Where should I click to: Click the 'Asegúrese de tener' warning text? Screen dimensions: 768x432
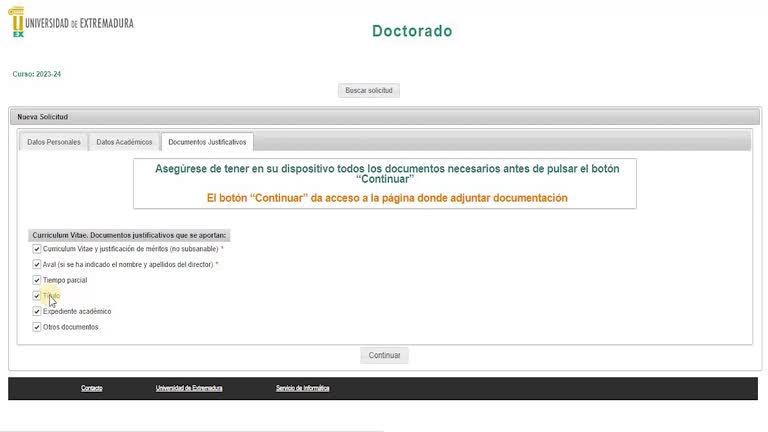(387, 174)
